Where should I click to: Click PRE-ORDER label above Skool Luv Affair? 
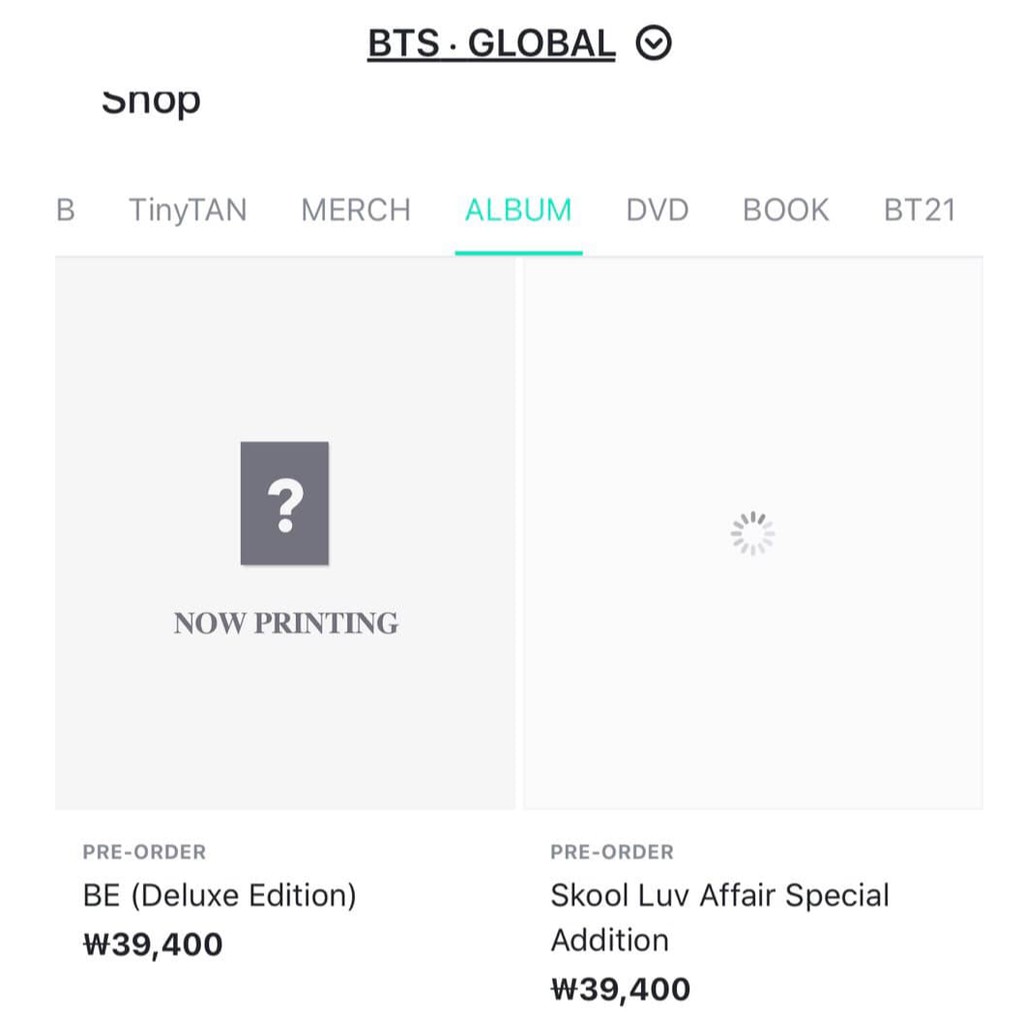[x=612, y=852]
